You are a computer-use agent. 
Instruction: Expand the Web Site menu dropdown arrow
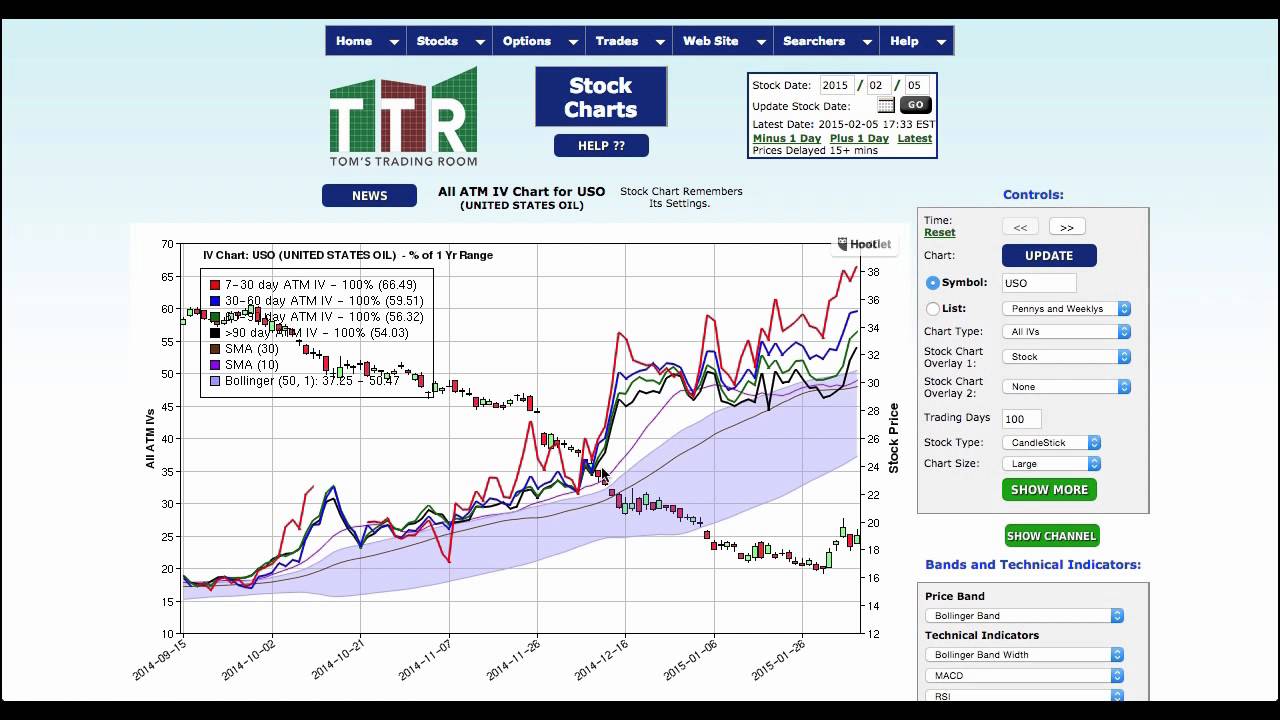pos(761,42)
